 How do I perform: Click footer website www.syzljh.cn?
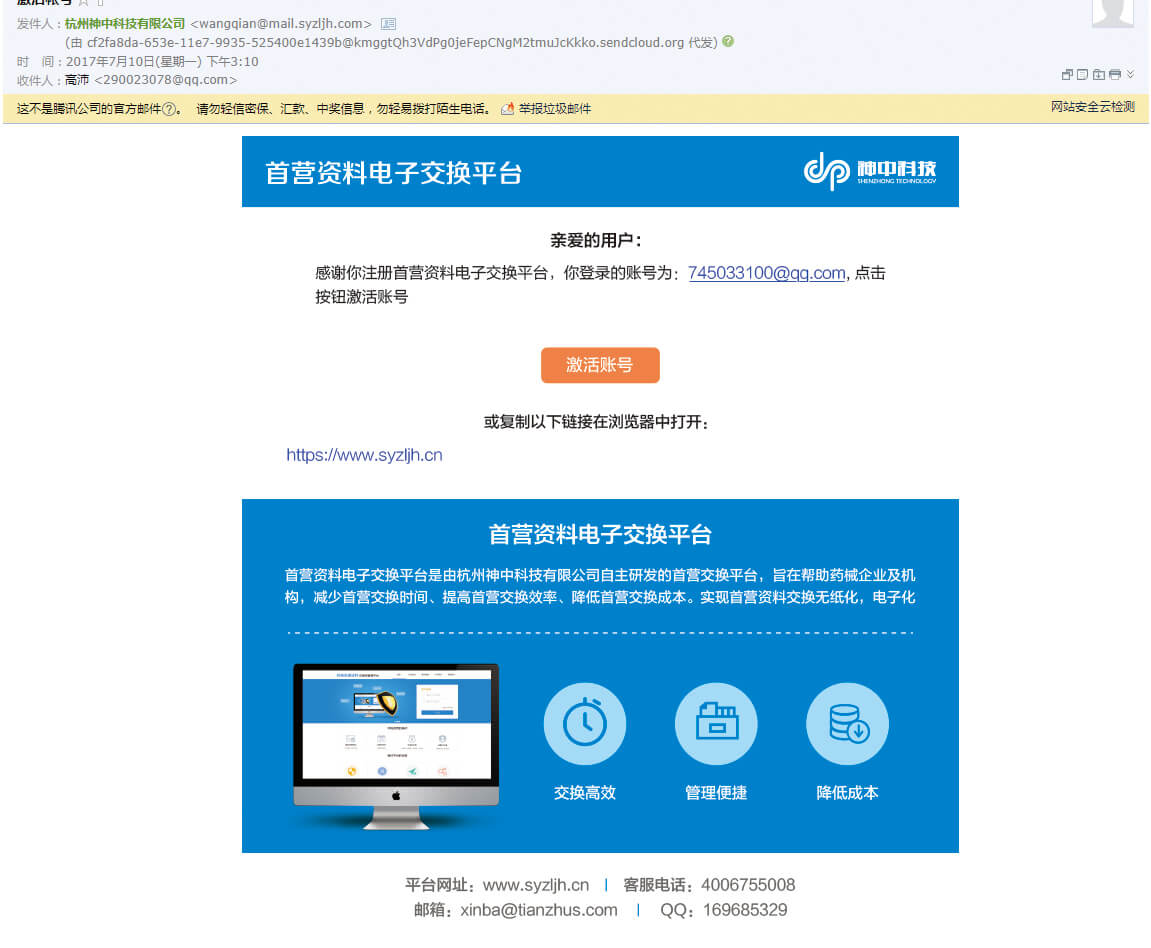(x=536, y=885)
